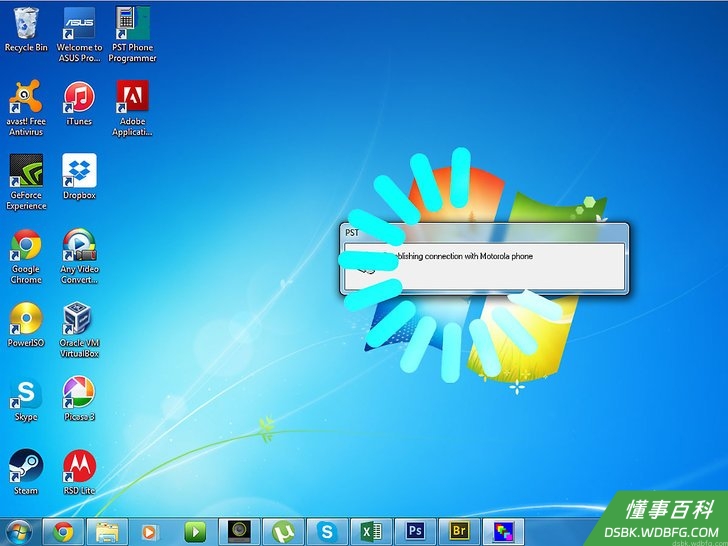Open the Windows Start menu orb
Viewport: 728px width, 546px height.
pyautogui.click(x=20, y=532)
